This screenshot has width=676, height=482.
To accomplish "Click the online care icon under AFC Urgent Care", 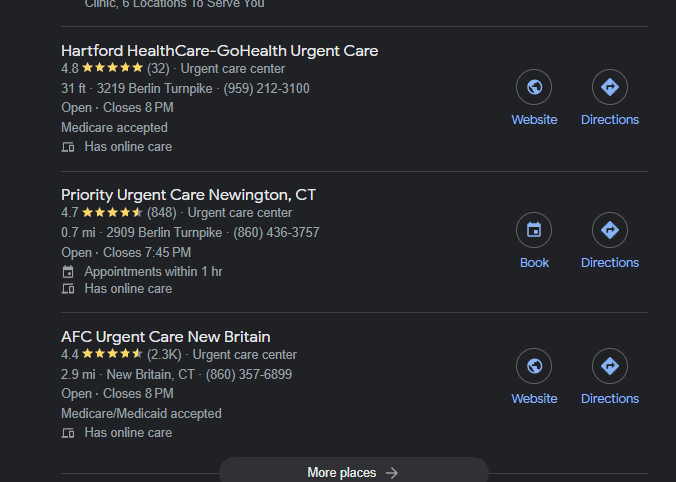I will tap(68, 433).
